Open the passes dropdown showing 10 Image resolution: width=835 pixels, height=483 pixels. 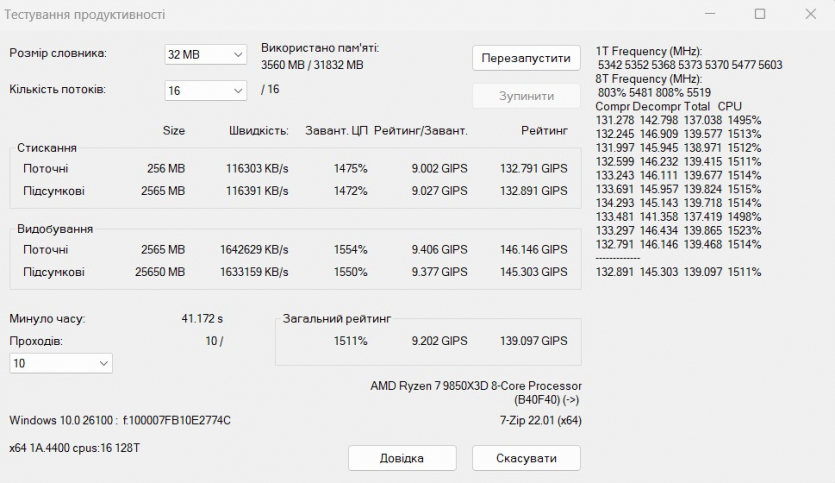[x=61, y=364]
